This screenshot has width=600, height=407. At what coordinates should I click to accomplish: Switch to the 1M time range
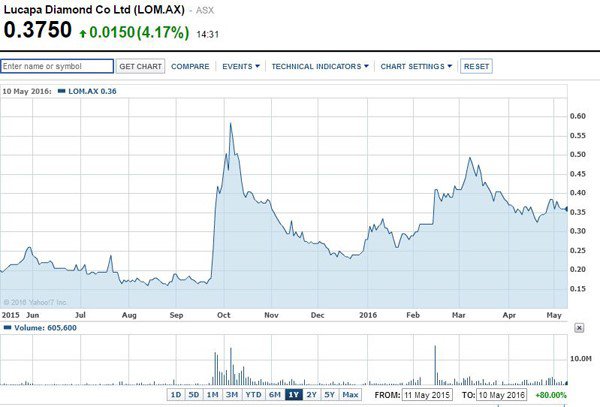(x=212, y=394)
